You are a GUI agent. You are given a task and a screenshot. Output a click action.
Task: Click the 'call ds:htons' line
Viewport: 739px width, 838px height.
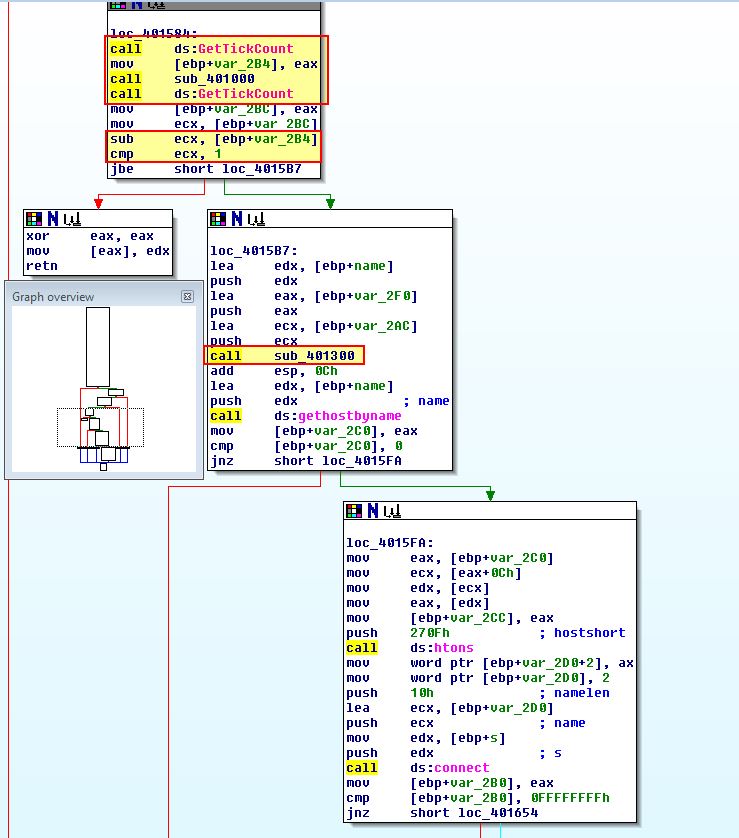click(410, 648)
